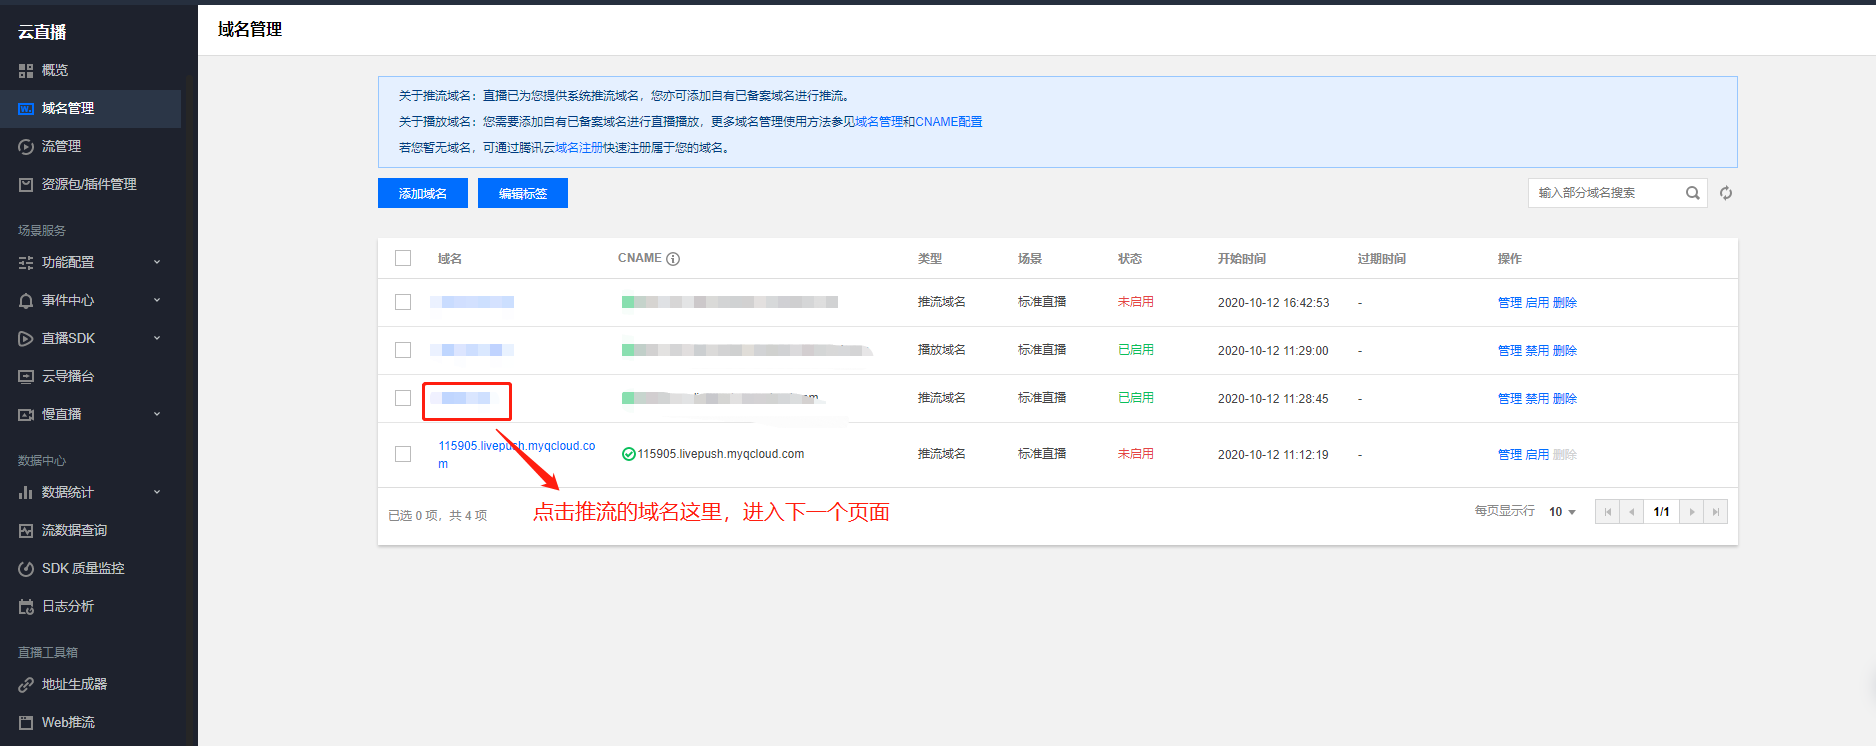Image resolution: width=1876 pixels, height=746 pixels.
Task: Click the 事件中心 bell icon
Action: [x=26, y=300]
